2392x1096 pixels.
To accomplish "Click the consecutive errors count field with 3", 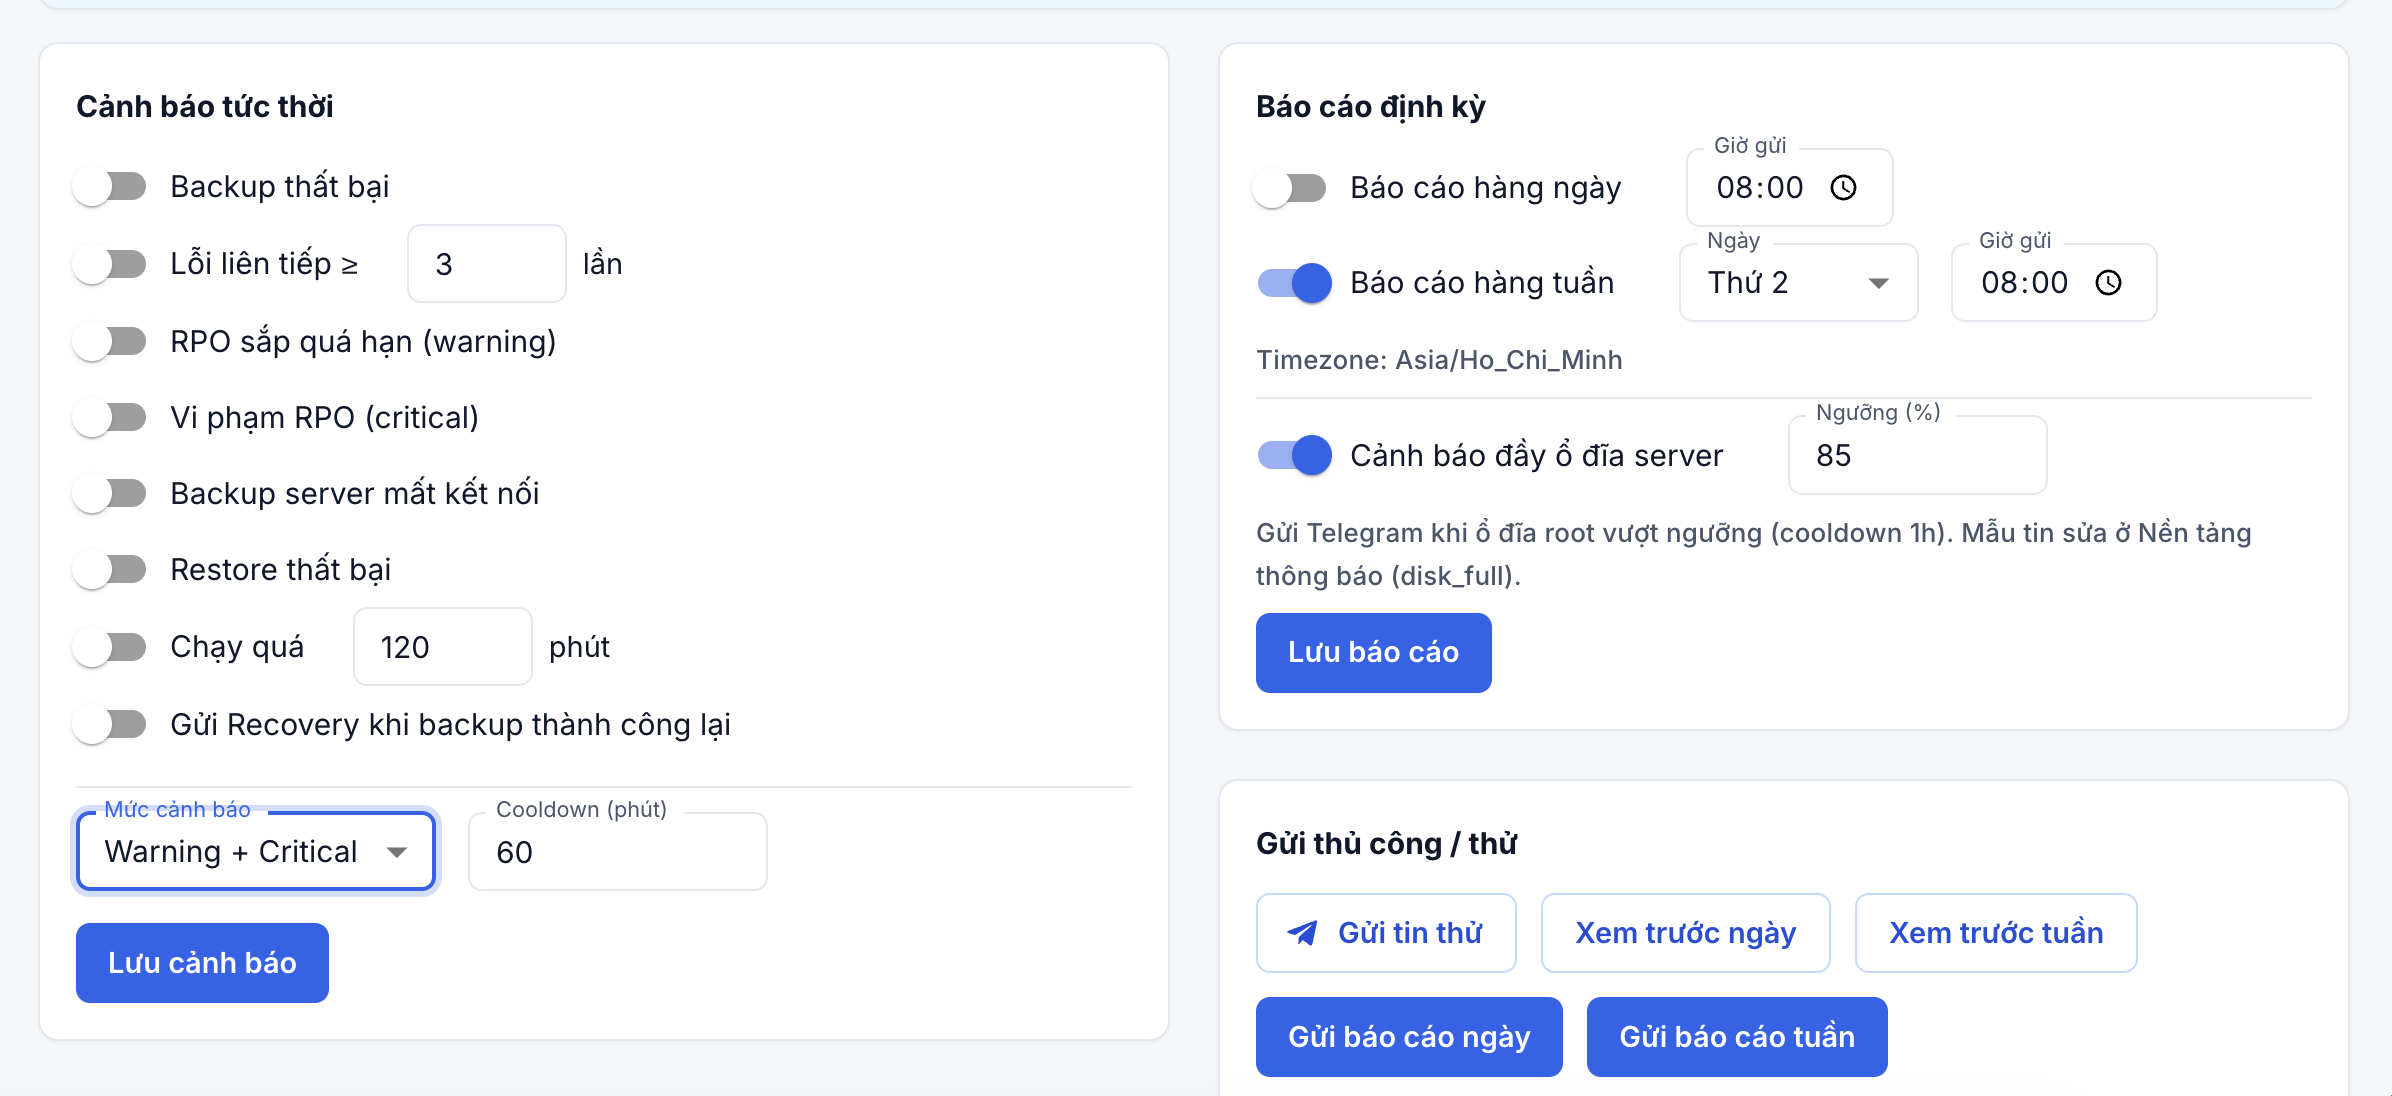I will [487, 263].
